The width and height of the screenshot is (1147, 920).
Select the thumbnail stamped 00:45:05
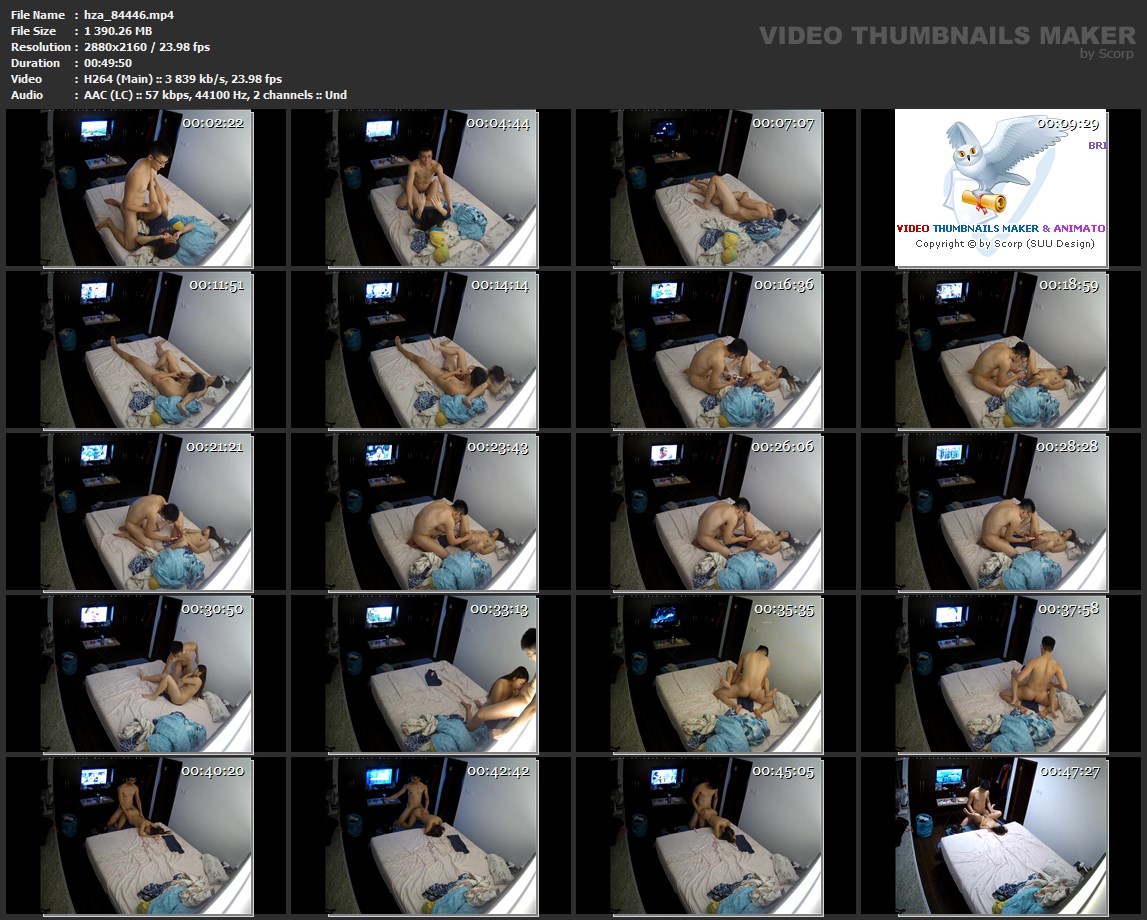pos(715,837)
